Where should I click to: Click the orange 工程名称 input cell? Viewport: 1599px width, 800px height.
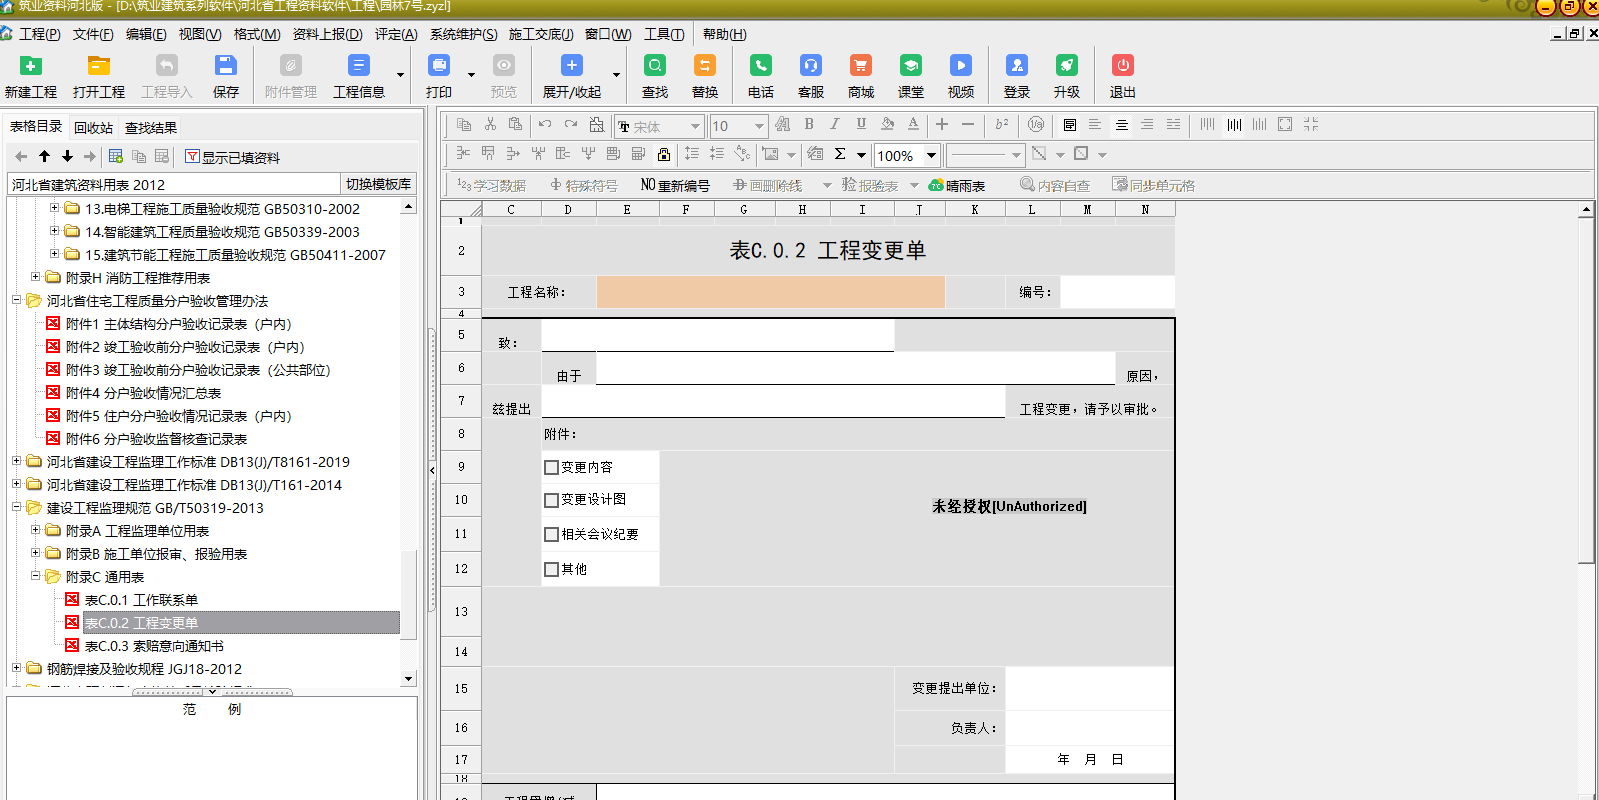pyautogui.click(x=770, y=292)
